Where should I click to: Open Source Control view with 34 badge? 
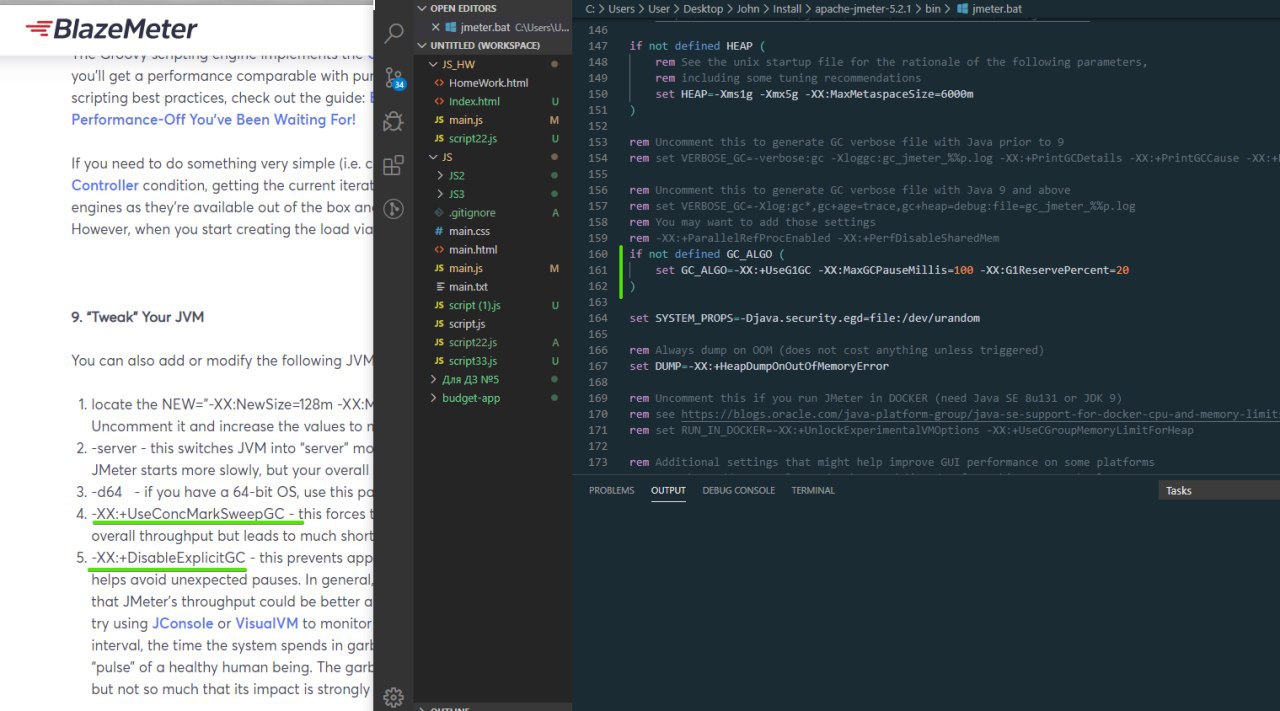tap(394, 78)
